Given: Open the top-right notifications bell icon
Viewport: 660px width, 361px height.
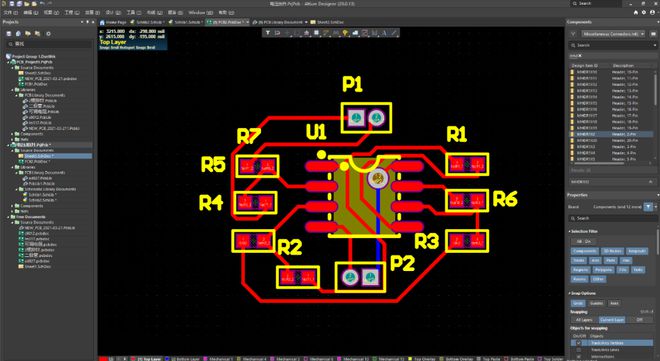Looking at the screenshot, I should (x=636, y=13).
